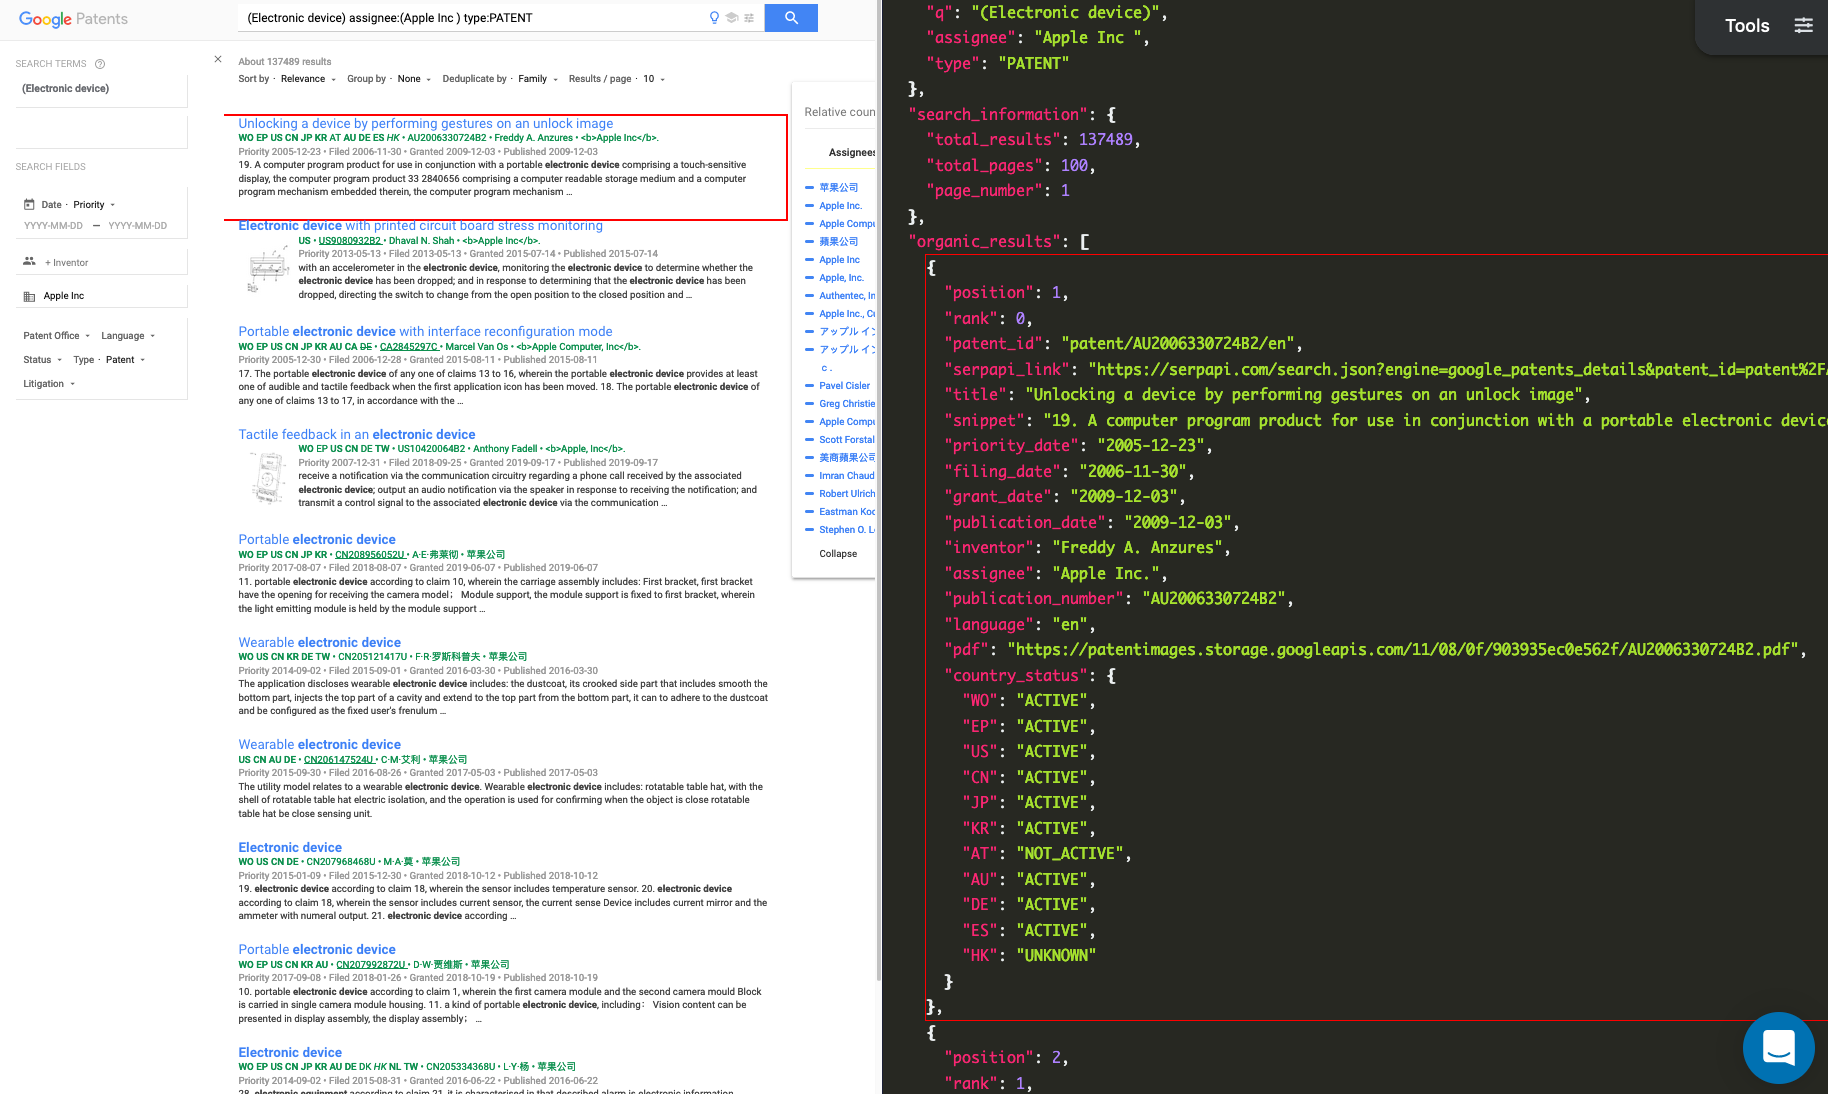Click patent number link US9080932B2
1828x1094 pixels.
pos(350,241)
